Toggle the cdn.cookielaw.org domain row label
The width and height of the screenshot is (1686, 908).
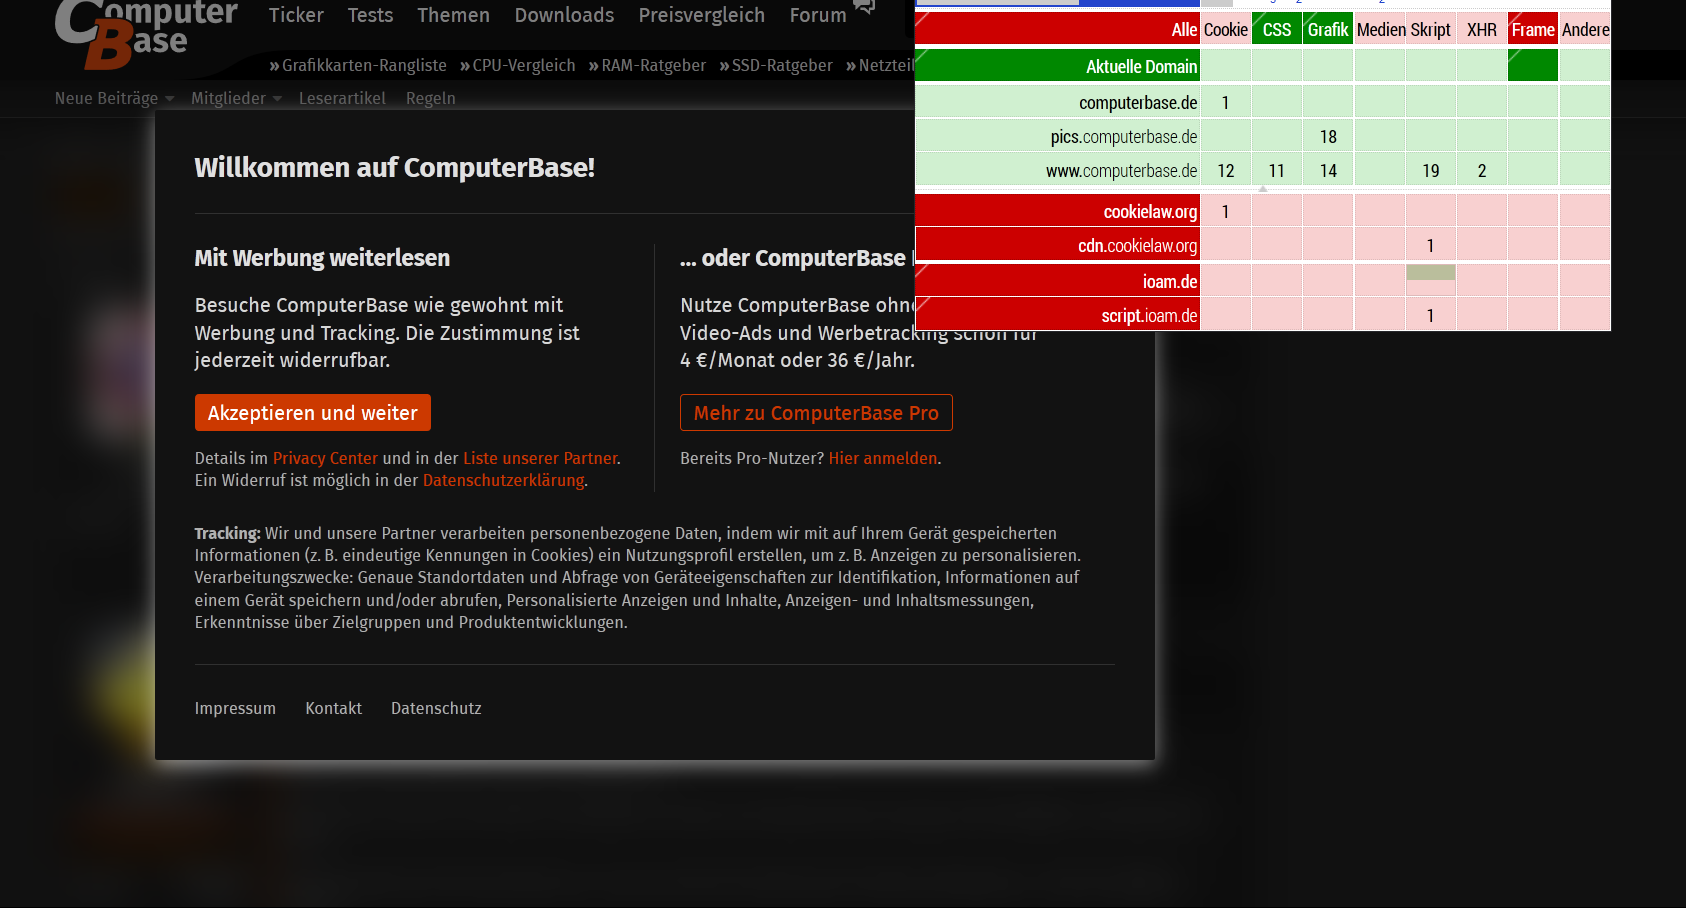tap(1057, 245)
